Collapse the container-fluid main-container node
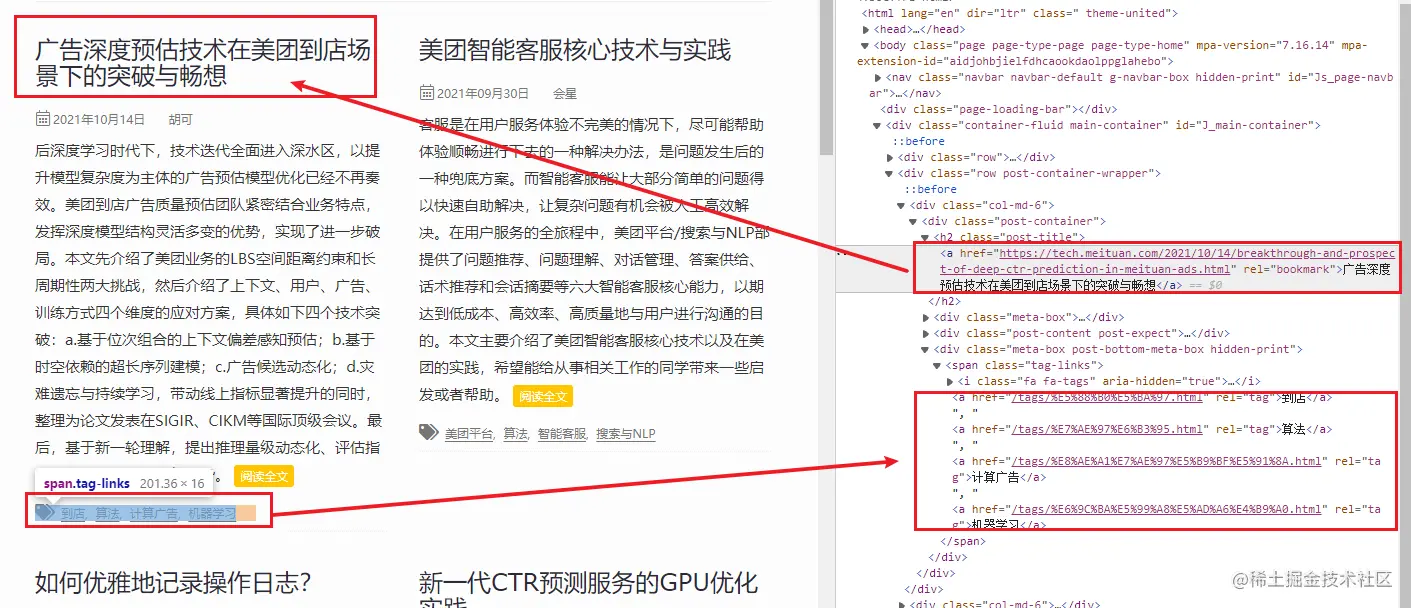 (877, 125)
